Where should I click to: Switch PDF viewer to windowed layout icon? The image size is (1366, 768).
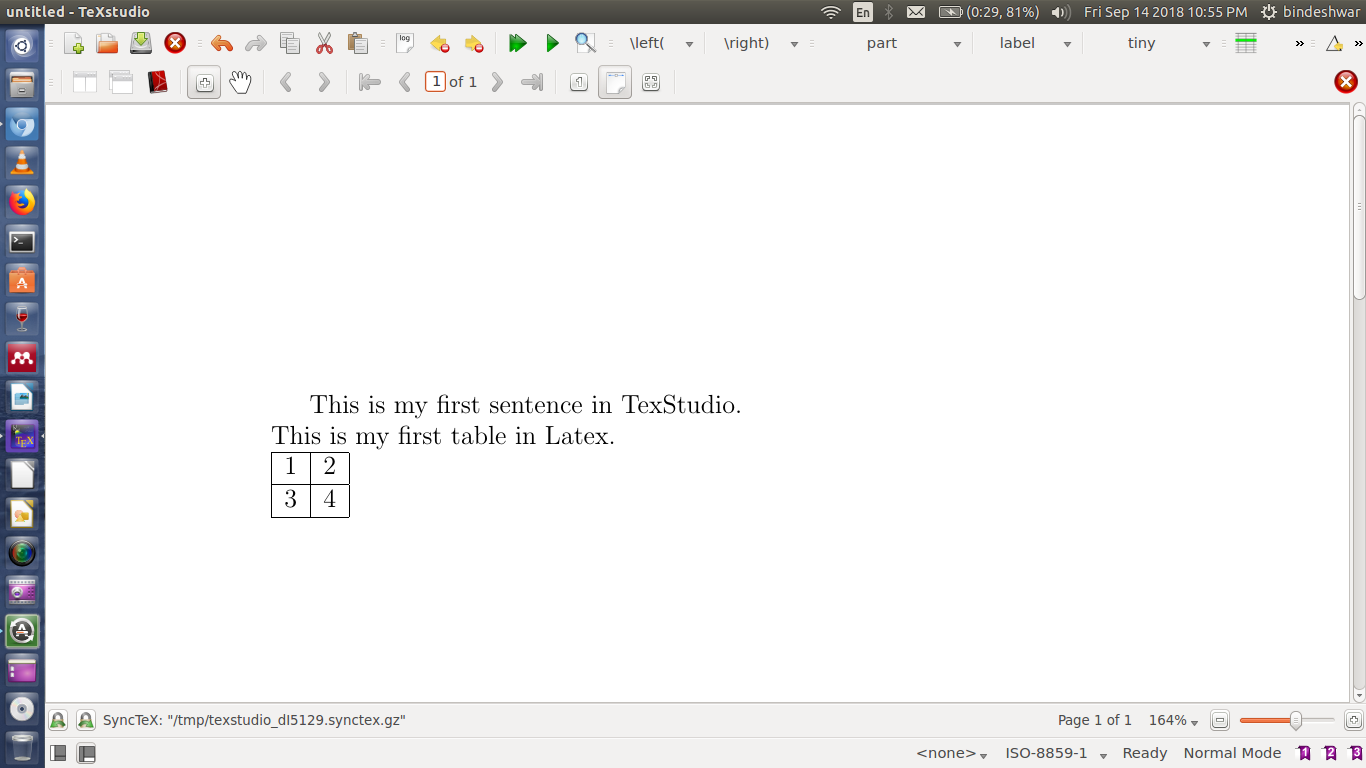tap(121, 82)
